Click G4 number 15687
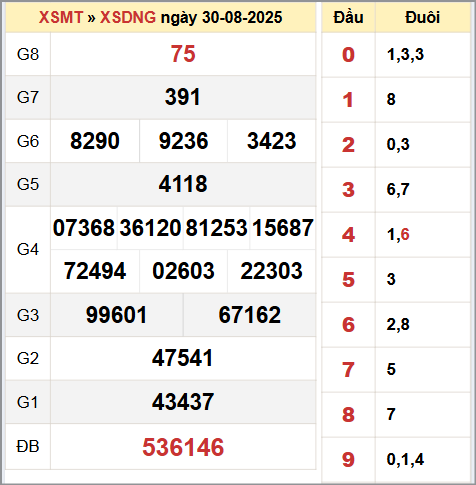 [x=283, y=228]
